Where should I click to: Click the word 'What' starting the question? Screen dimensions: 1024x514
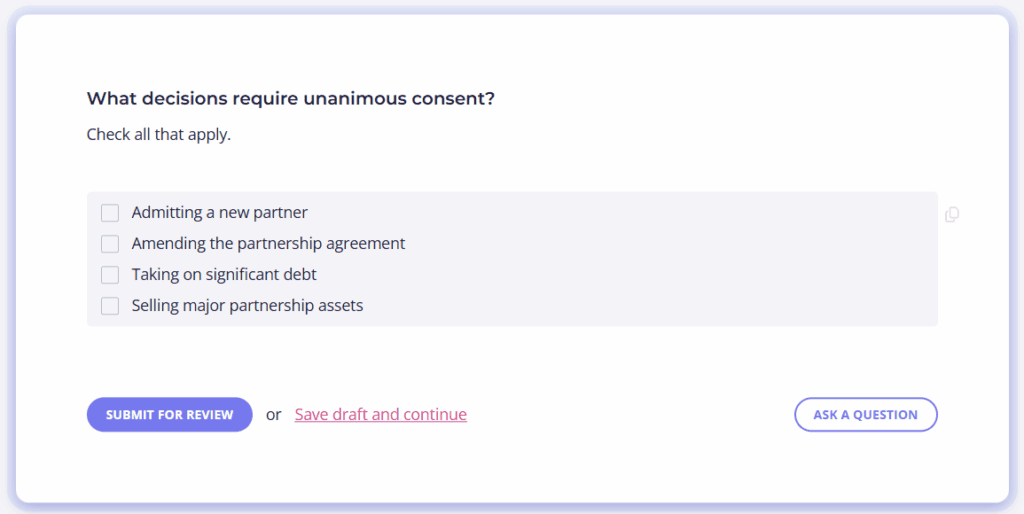[x=112, y=99]
